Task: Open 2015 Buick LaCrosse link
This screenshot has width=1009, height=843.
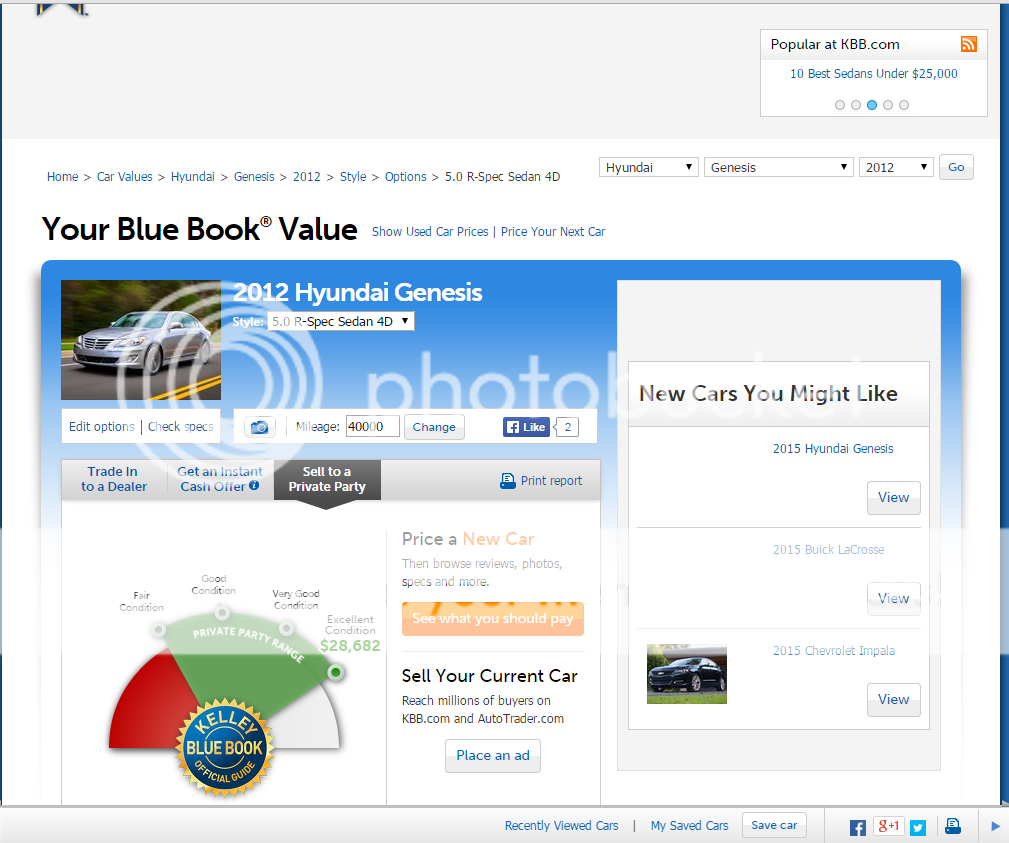Action: [x=829, y=550]
